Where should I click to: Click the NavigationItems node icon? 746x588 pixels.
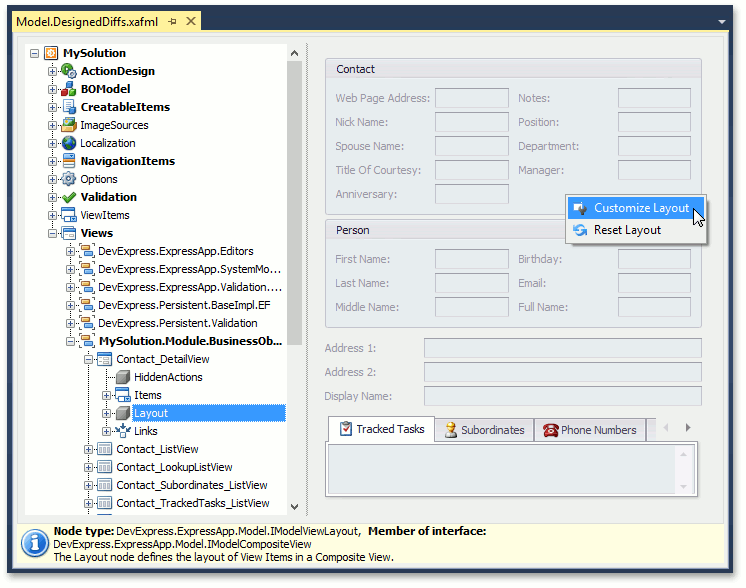click(69, 161)
